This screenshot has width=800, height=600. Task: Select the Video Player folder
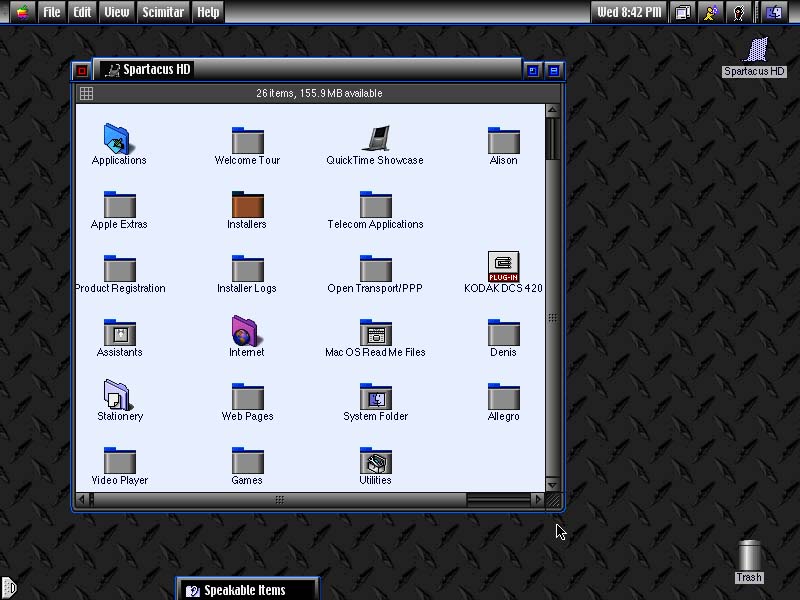(119, 460)
